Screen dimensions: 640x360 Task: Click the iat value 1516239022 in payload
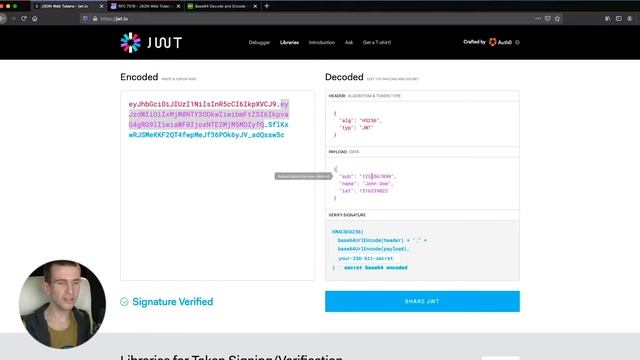click(x=373, y=191)
